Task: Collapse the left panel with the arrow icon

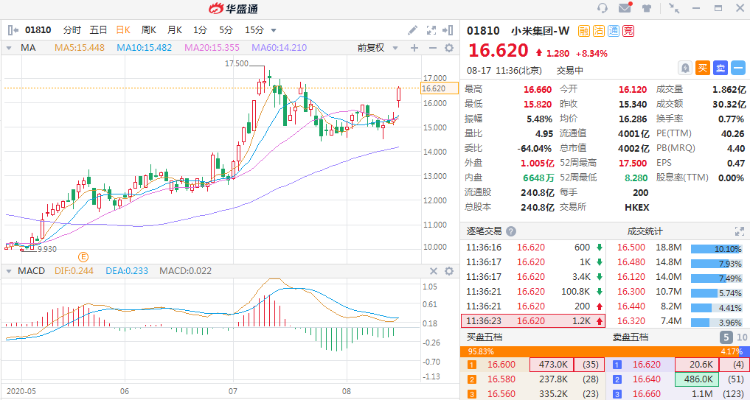Action: (12, 30)
